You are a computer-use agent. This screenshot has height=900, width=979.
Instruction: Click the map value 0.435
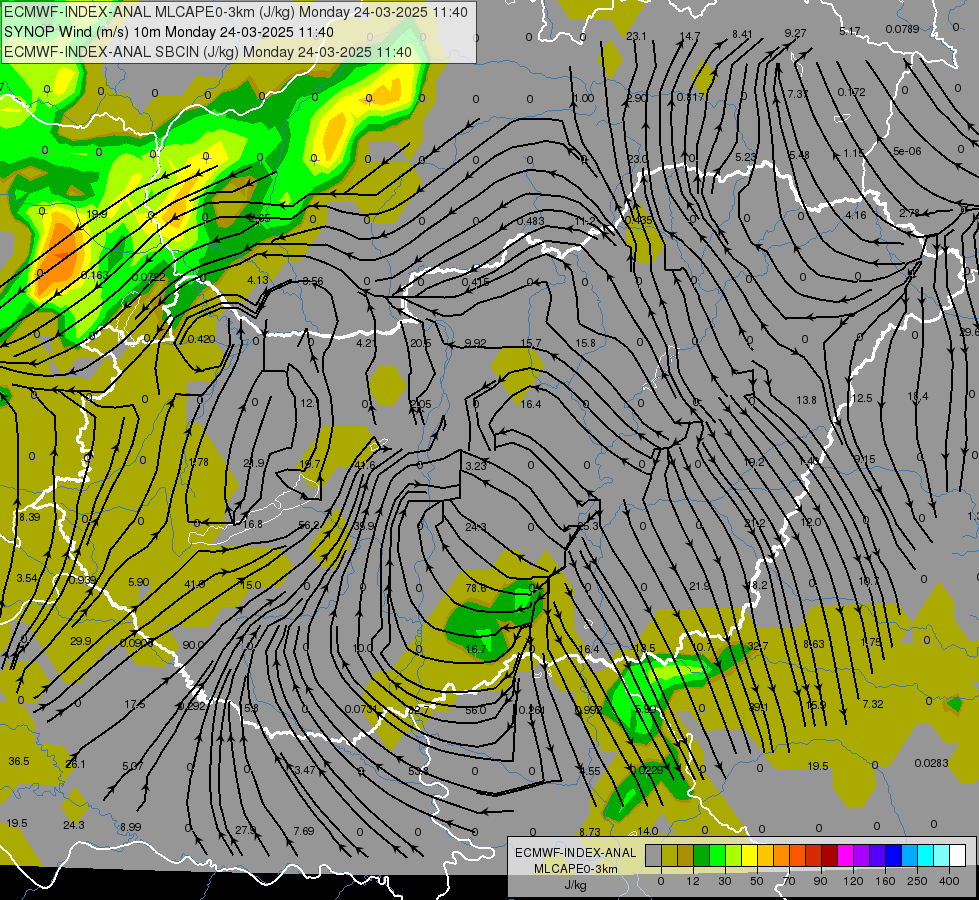tap(638, 220)
